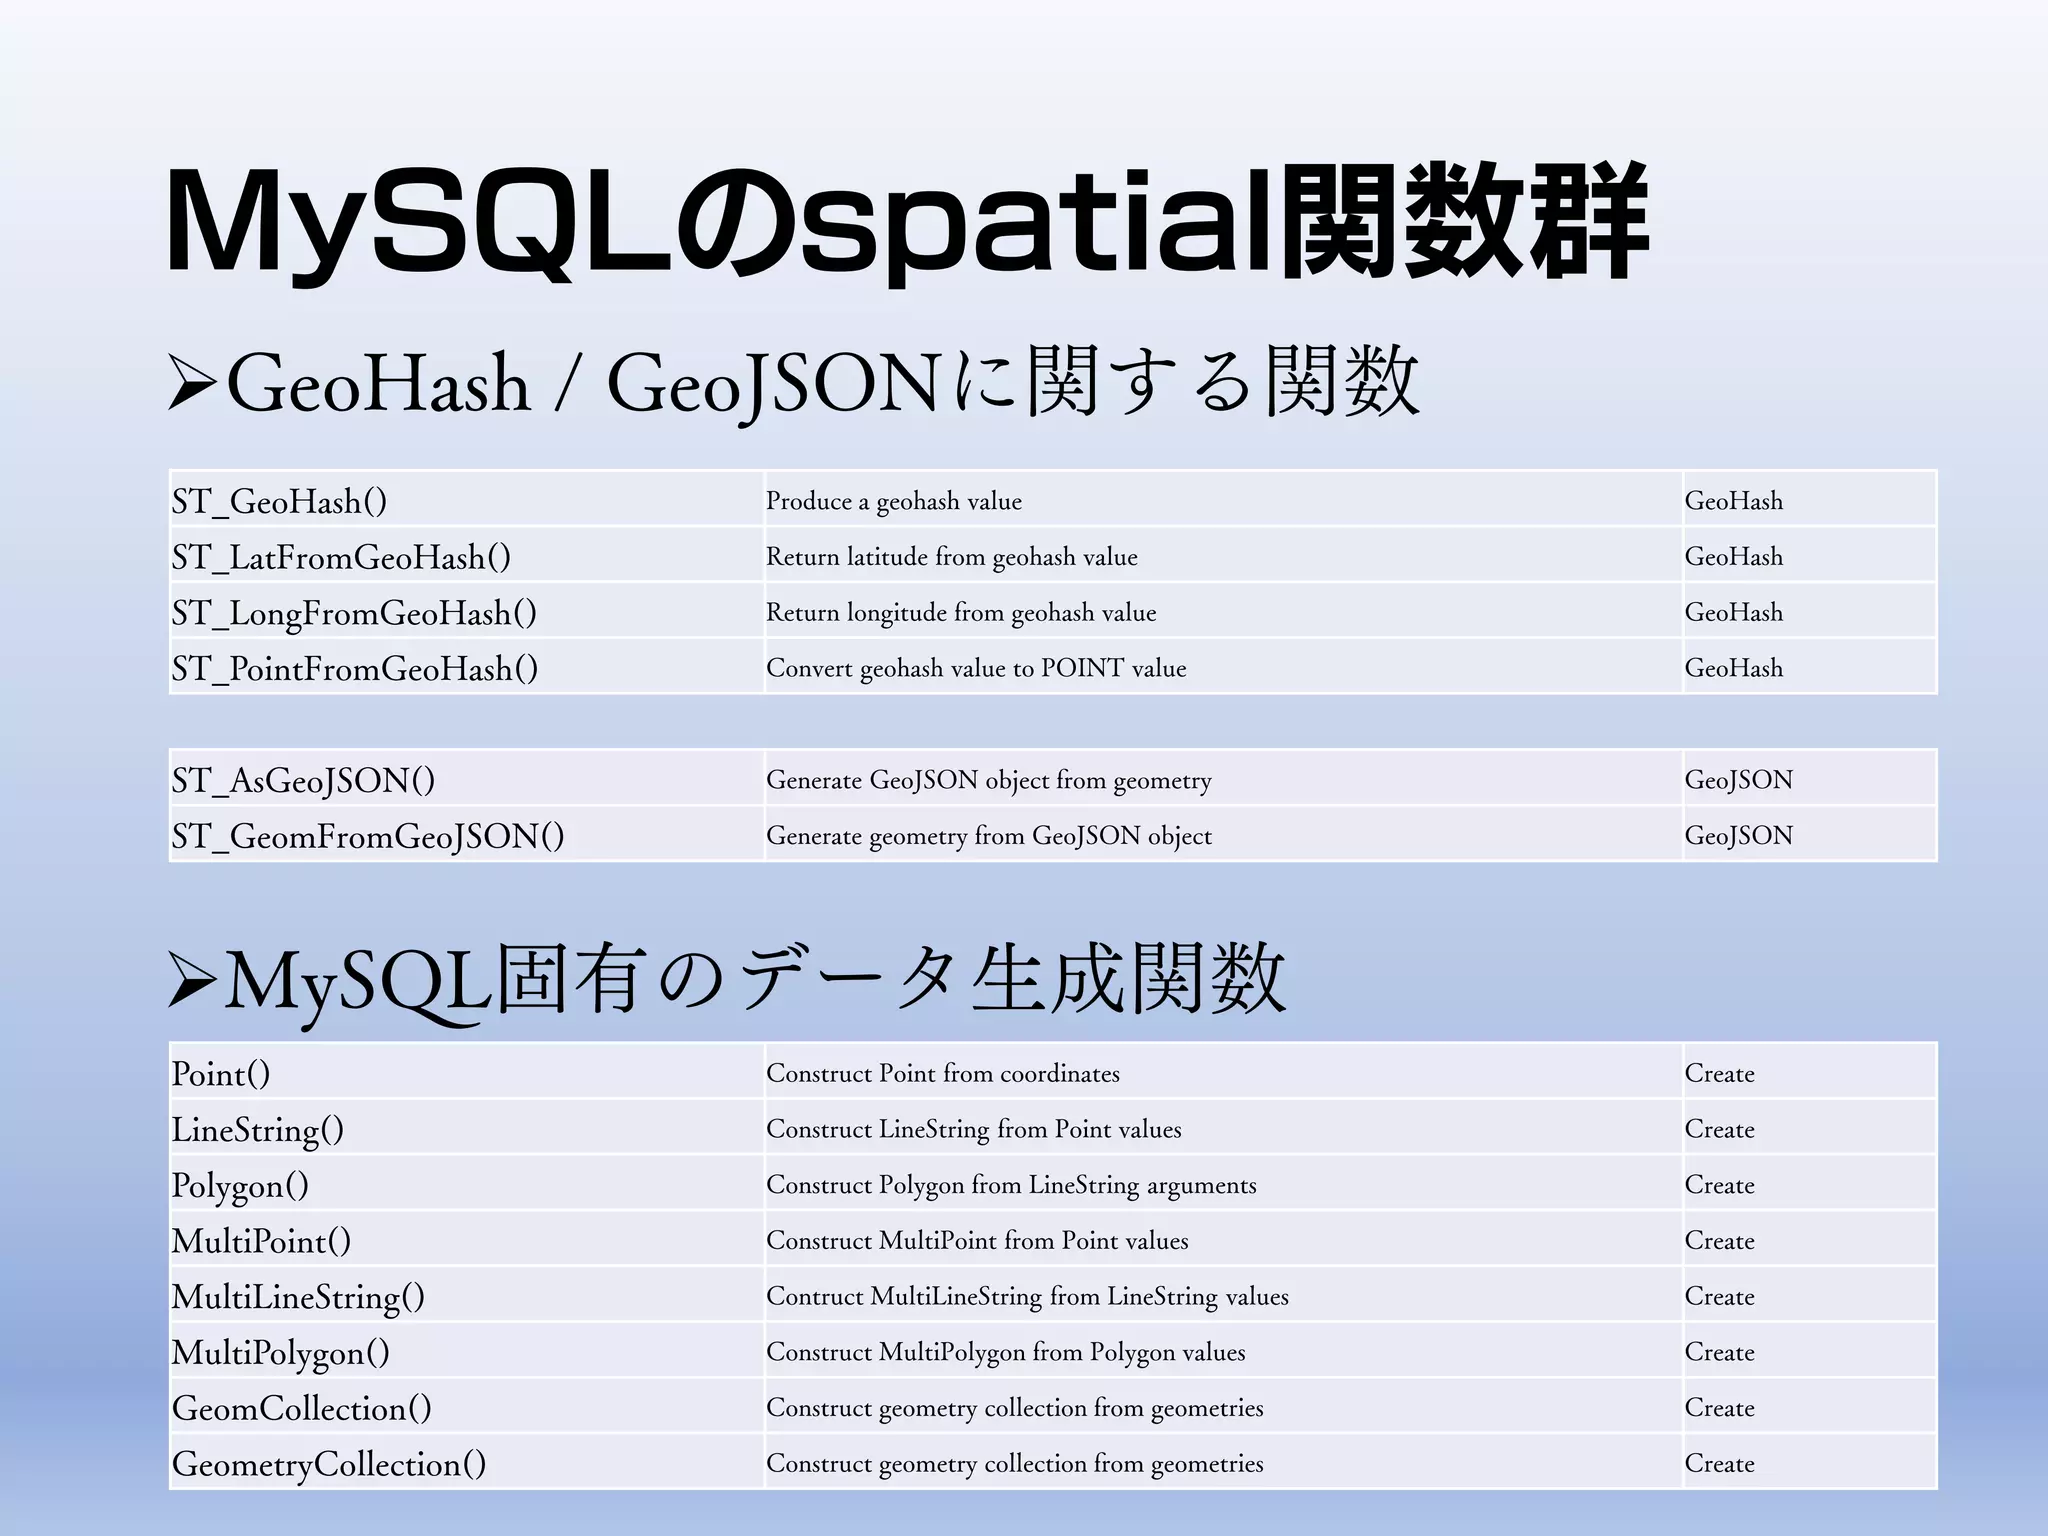Image resolution: width=2048 pixels, height=1536 pixels.
Task: Select 'Return longitude from geohash value' text
Action: 961,613
